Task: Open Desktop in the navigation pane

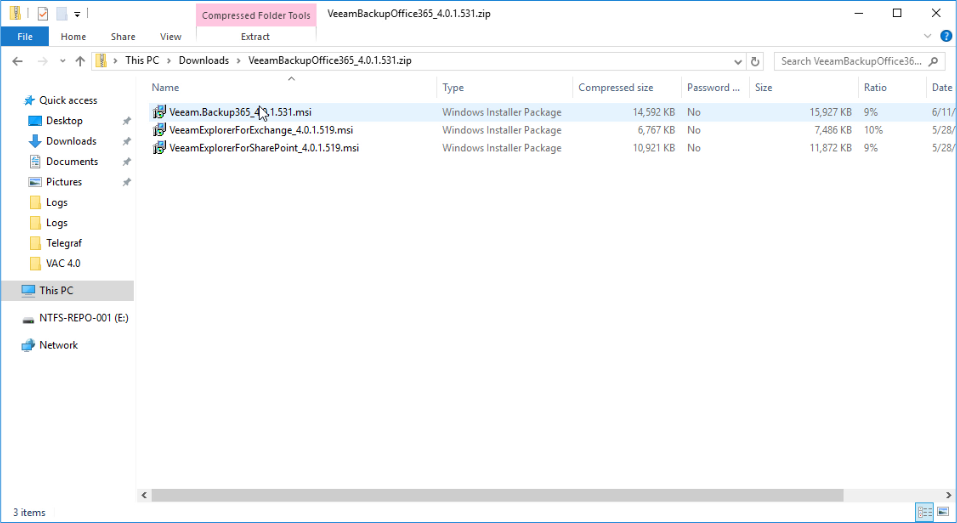Action: pyautogui.click(x=64, y=121)
